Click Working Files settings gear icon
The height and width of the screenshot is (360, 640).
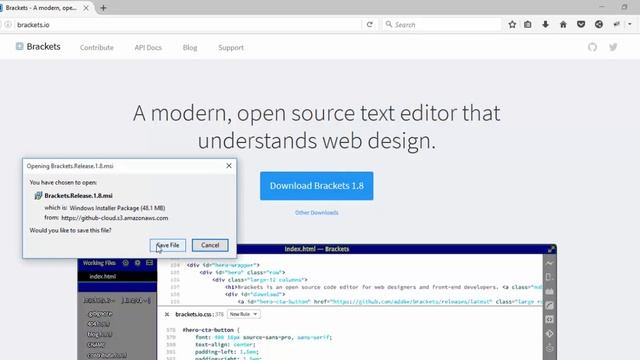[x=138, y=263]
